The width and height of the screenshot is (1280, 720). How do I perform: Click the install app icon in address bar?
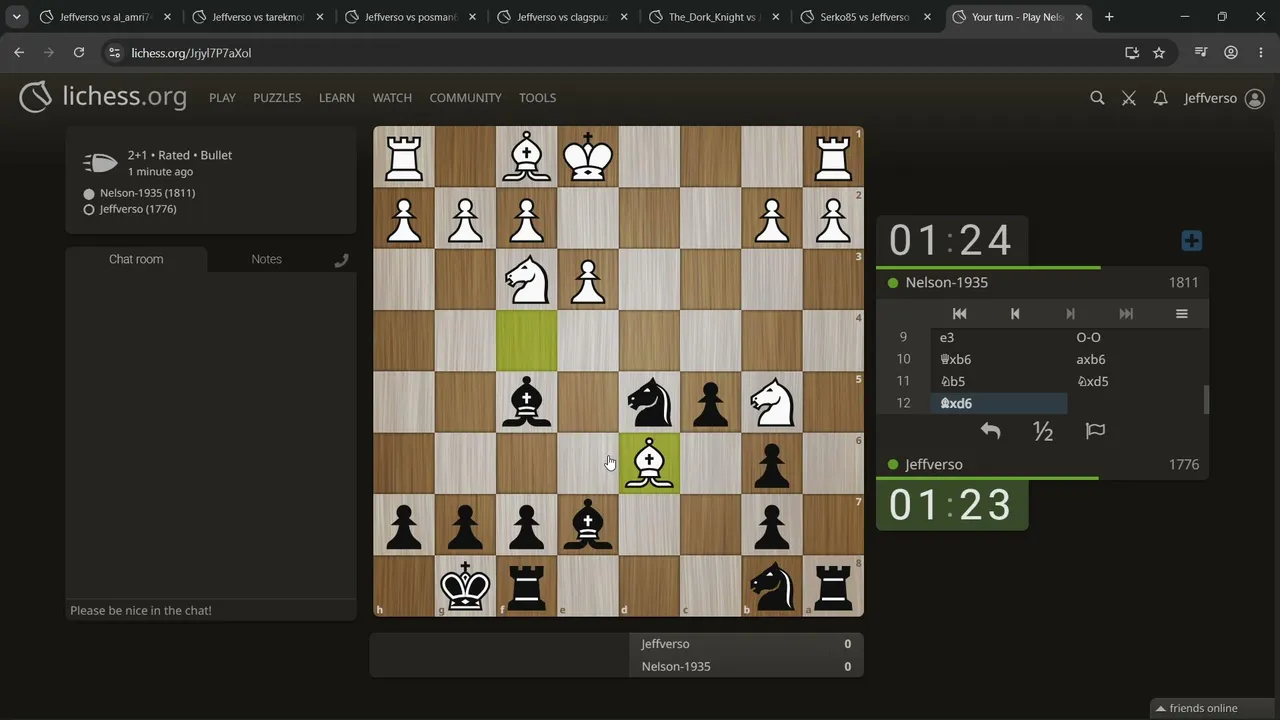1132,53
